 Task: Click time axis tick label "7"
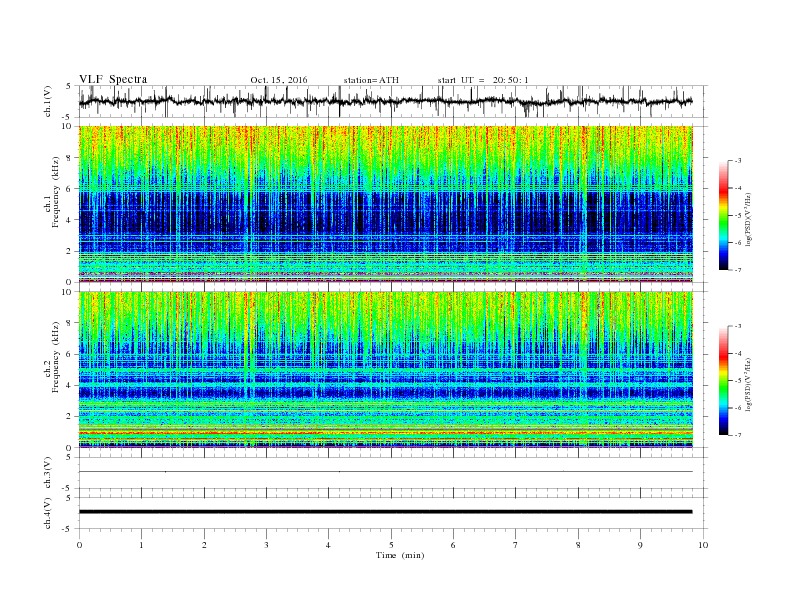pyautogui.click(x=516, y=545)
